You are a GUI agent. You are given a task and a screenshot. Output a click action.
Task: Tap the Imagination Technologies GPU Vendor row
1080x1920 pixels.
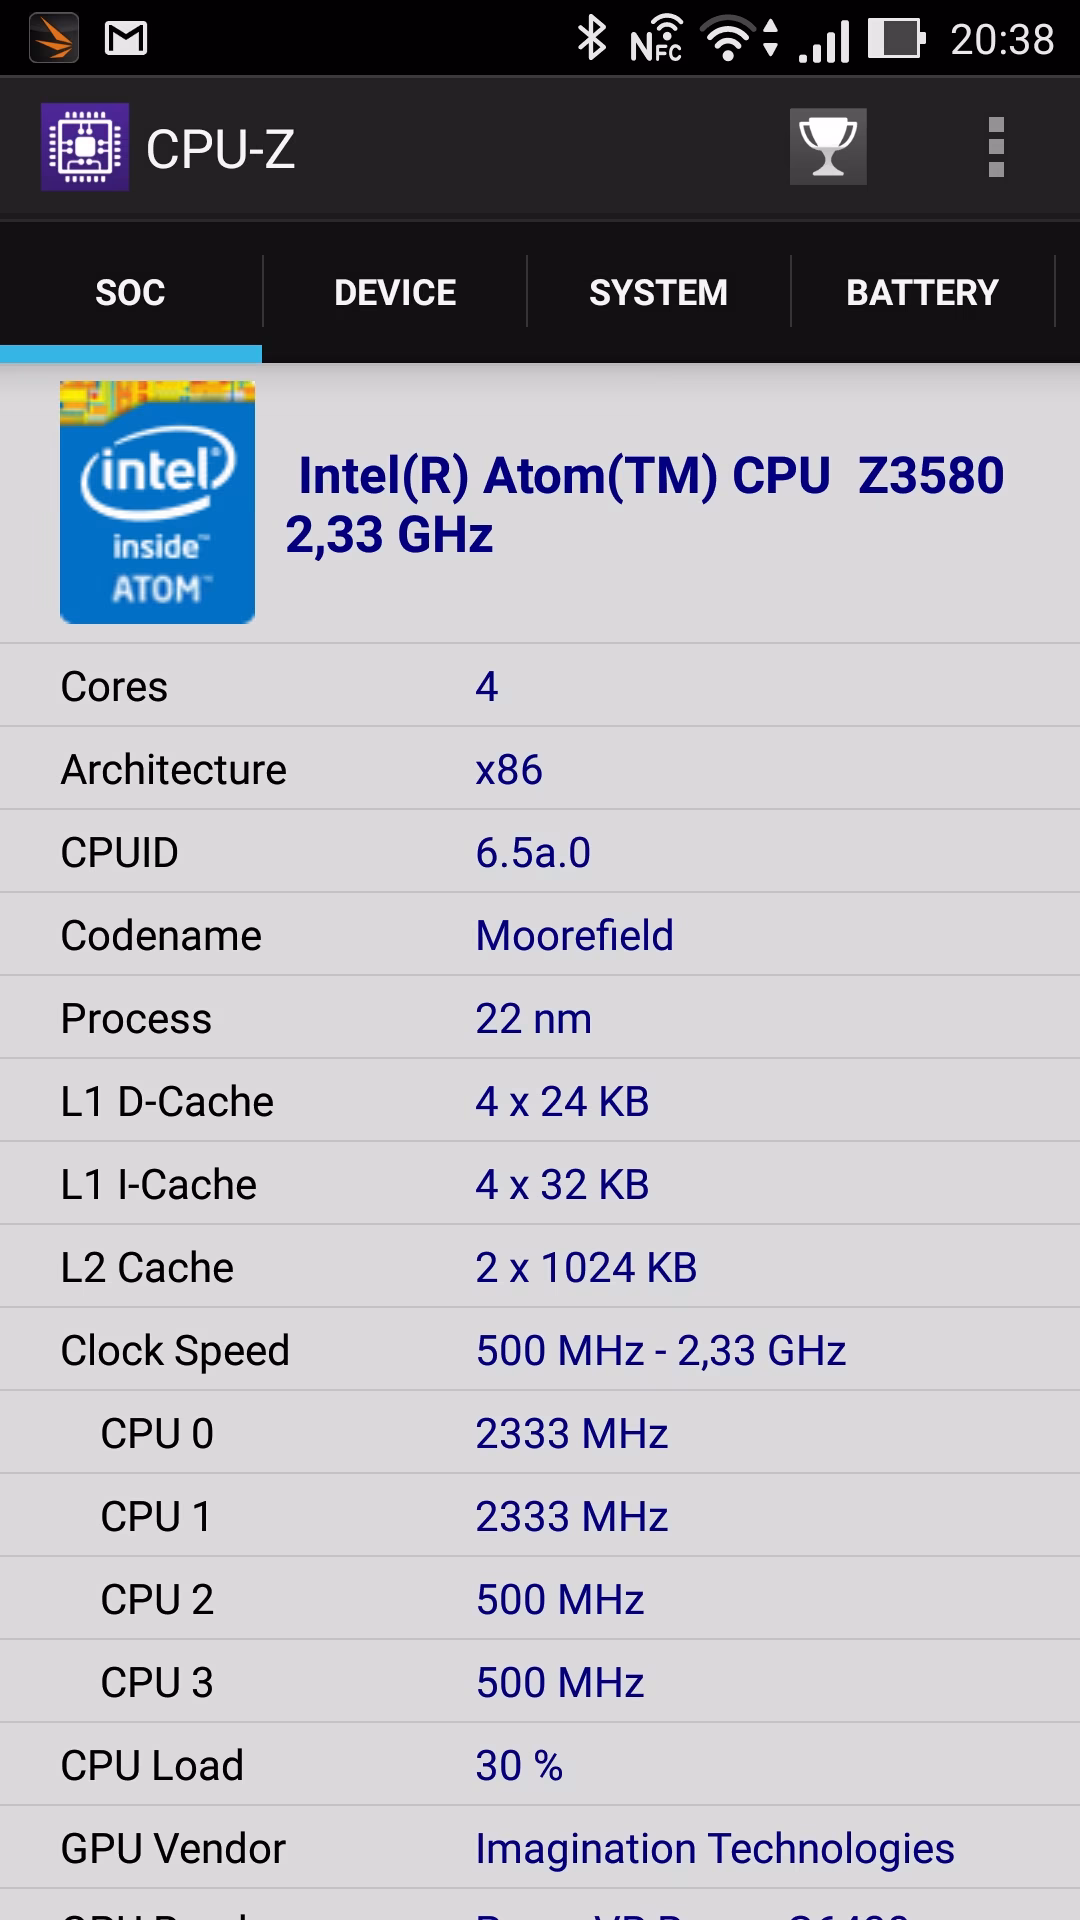(540, 1848)
